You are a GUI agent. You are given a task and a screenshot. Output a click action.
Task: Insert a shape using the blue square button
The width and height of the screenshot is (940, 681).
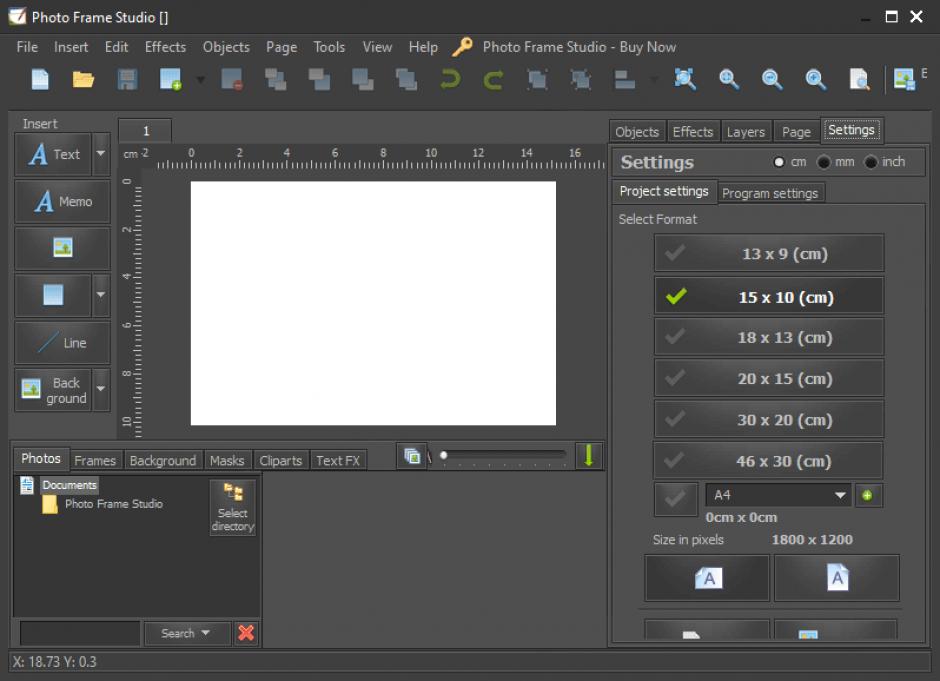tap(53, 295)
